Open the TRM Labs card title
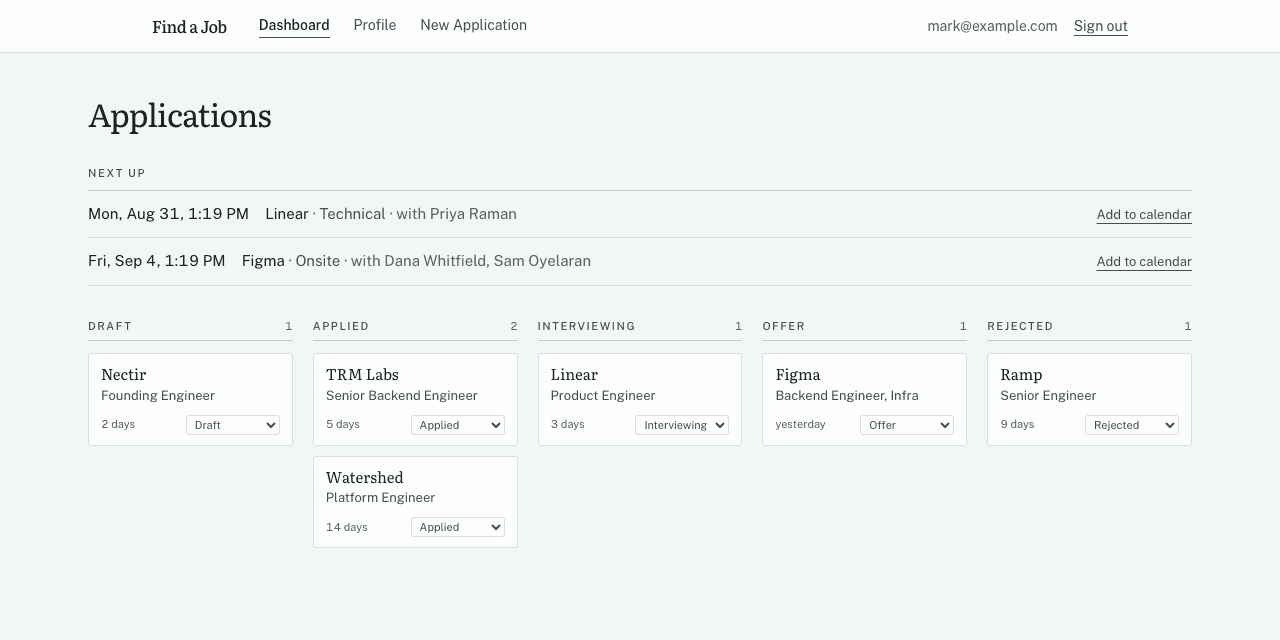This screenshot has width=1280, height=640. click(362, 374)
